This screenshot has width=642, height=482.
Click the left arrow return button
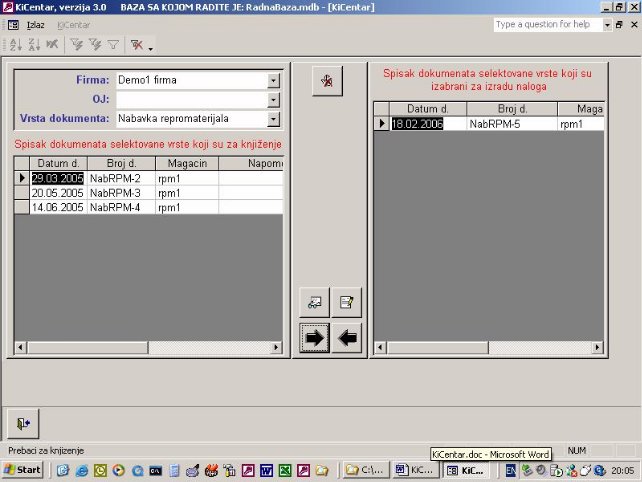(347, 338)
